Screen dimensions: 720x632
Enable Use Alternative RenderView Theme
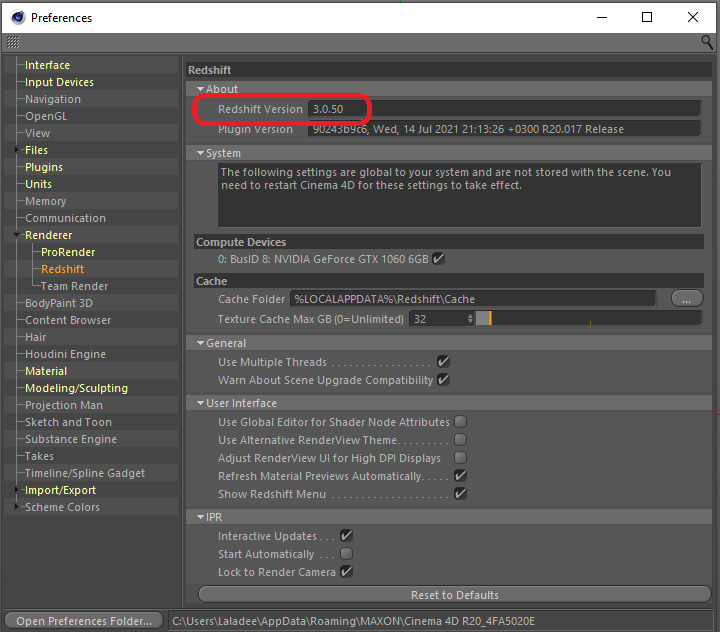(460, 440)
